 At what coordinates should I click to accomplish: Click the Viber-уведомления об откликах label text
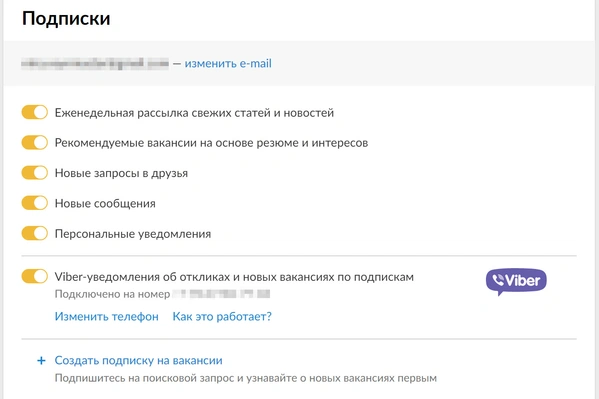click(234, 277)
